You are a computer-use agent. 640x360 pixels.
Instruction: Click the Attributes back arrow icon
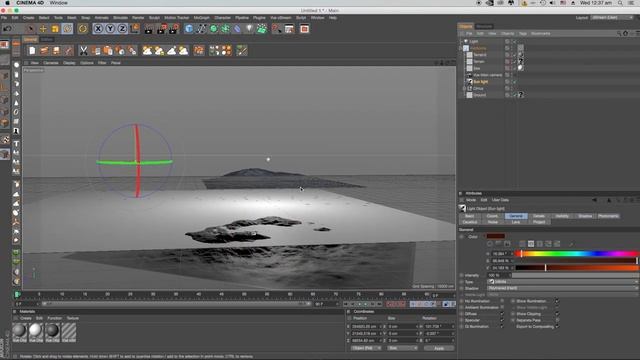(594, 200)
